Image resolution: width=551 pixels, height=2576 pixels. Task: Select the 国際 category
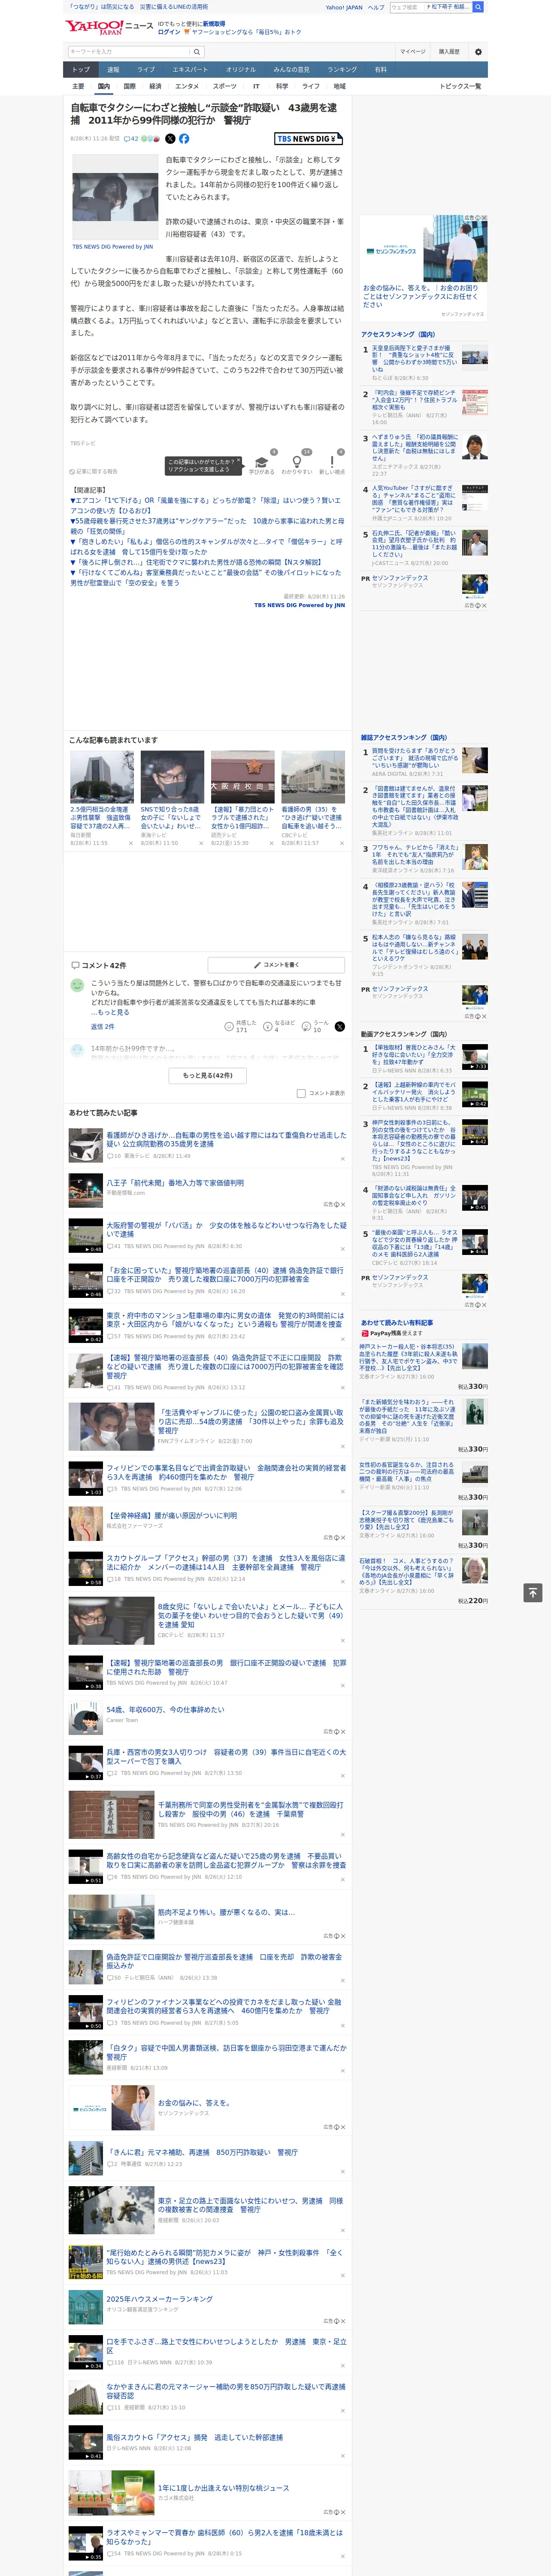[129, 86]
